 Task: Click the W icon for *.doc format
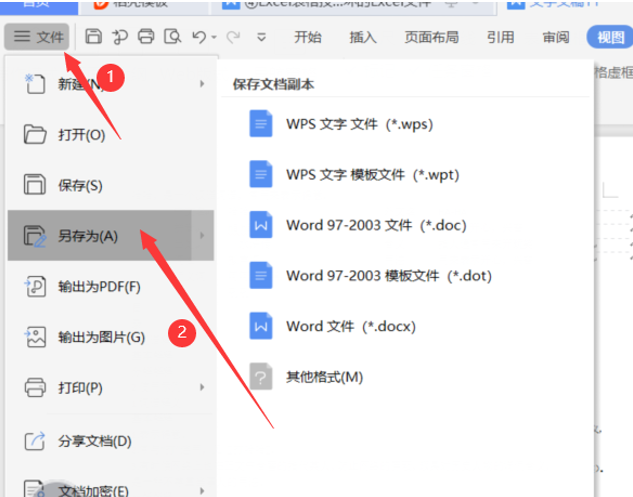[x=260, y=224]
